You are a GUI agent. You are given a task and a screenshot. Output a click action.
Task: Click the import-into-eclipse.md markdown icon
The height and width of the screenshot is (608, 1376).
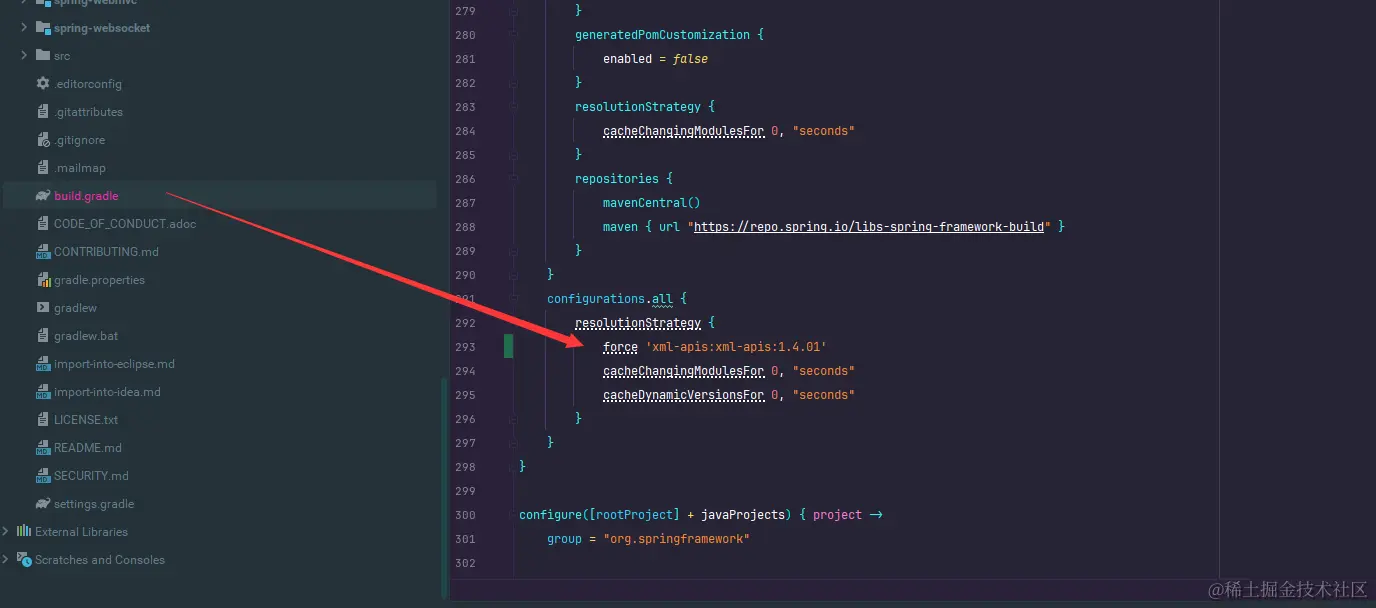coord(43,364)
